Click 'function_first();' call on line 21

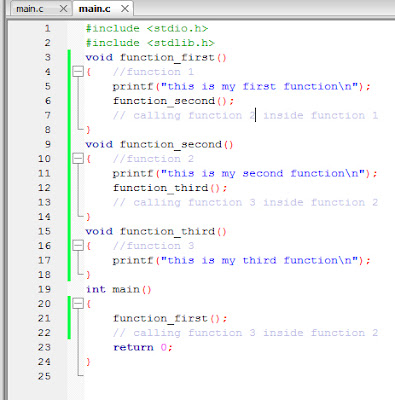170,319
